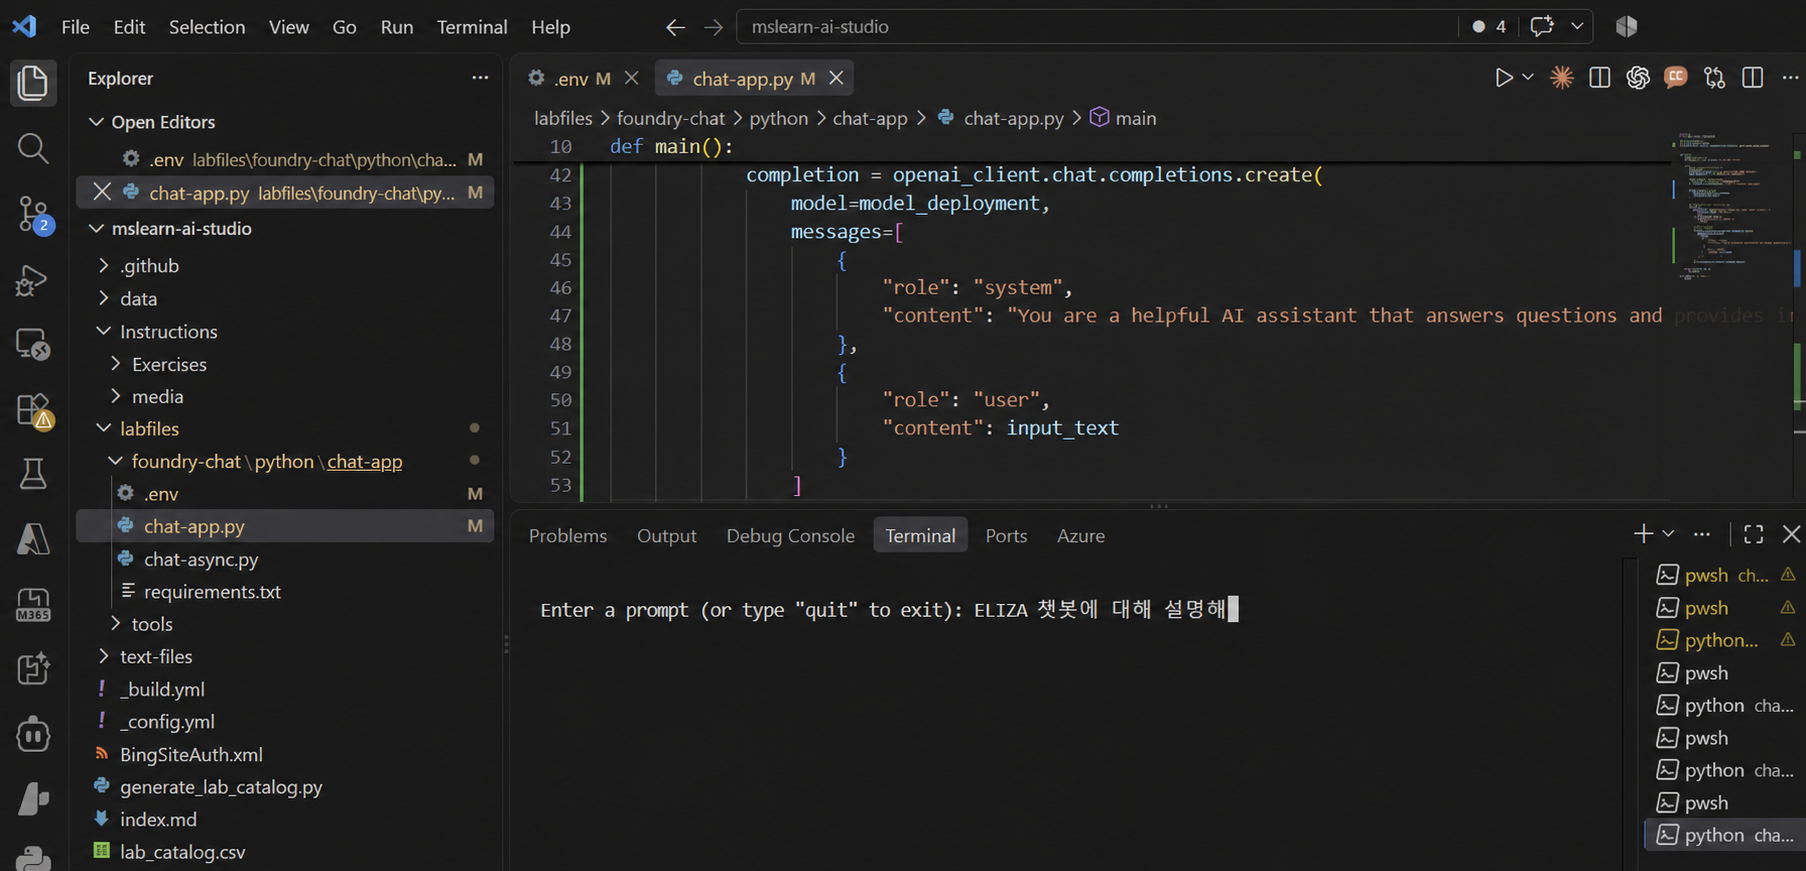Image resolution: width=1806 pixels, height=871 pixels.
Task: Add a new terminal with plus icon
Action: coord(1643,534)
